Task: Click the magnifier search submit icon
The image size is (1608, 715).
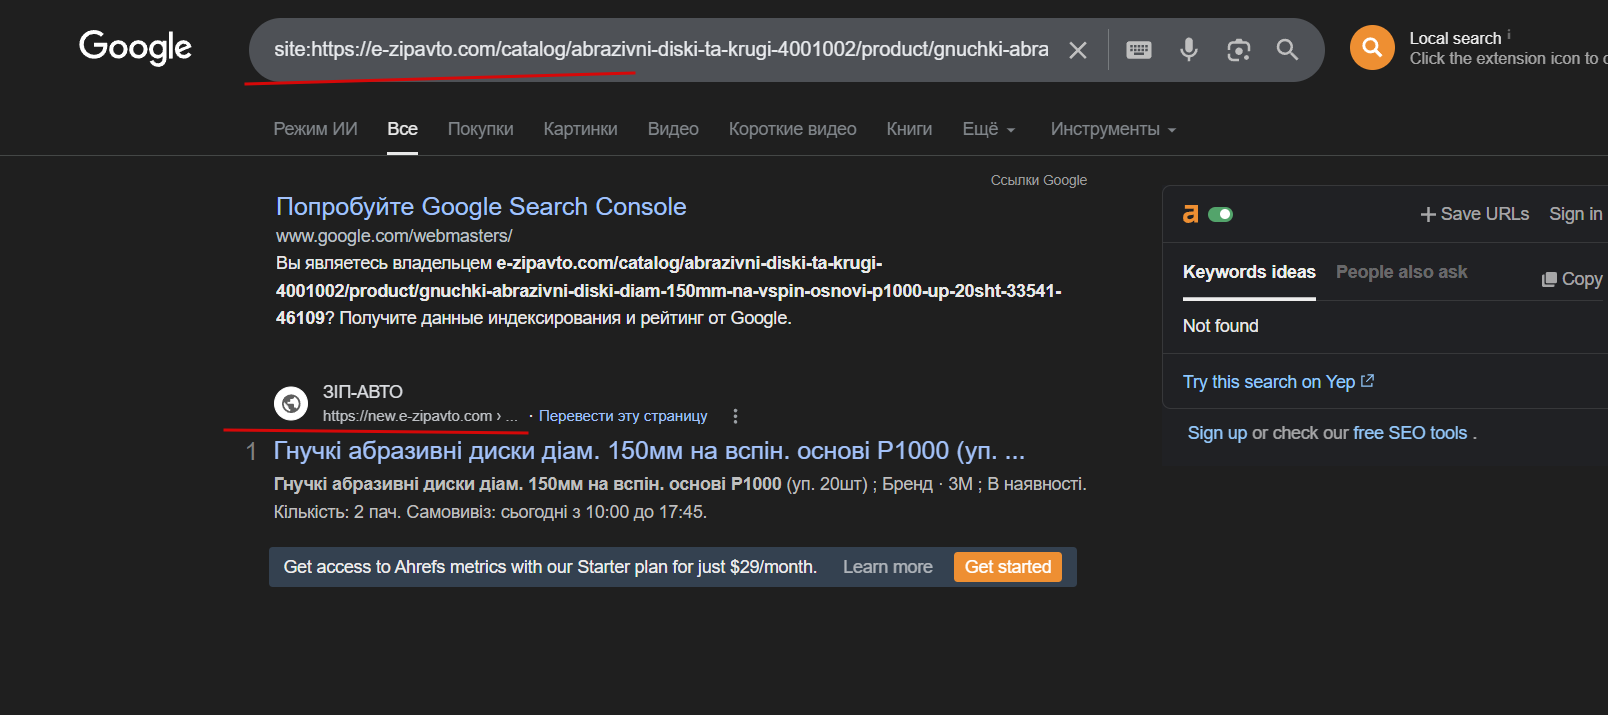Action: pyautogui.click(x=1287, y=50)
